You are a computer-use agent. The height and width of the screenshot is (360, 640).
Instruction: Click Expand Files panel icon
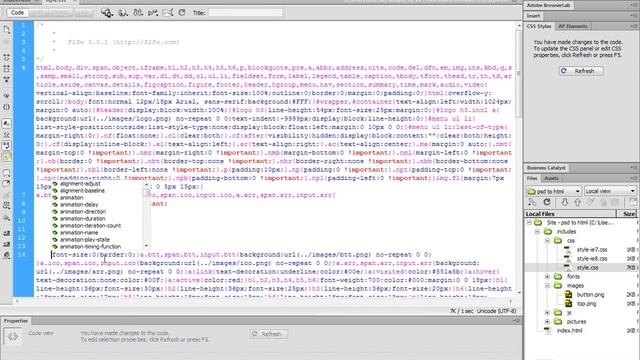coord(633,202)
